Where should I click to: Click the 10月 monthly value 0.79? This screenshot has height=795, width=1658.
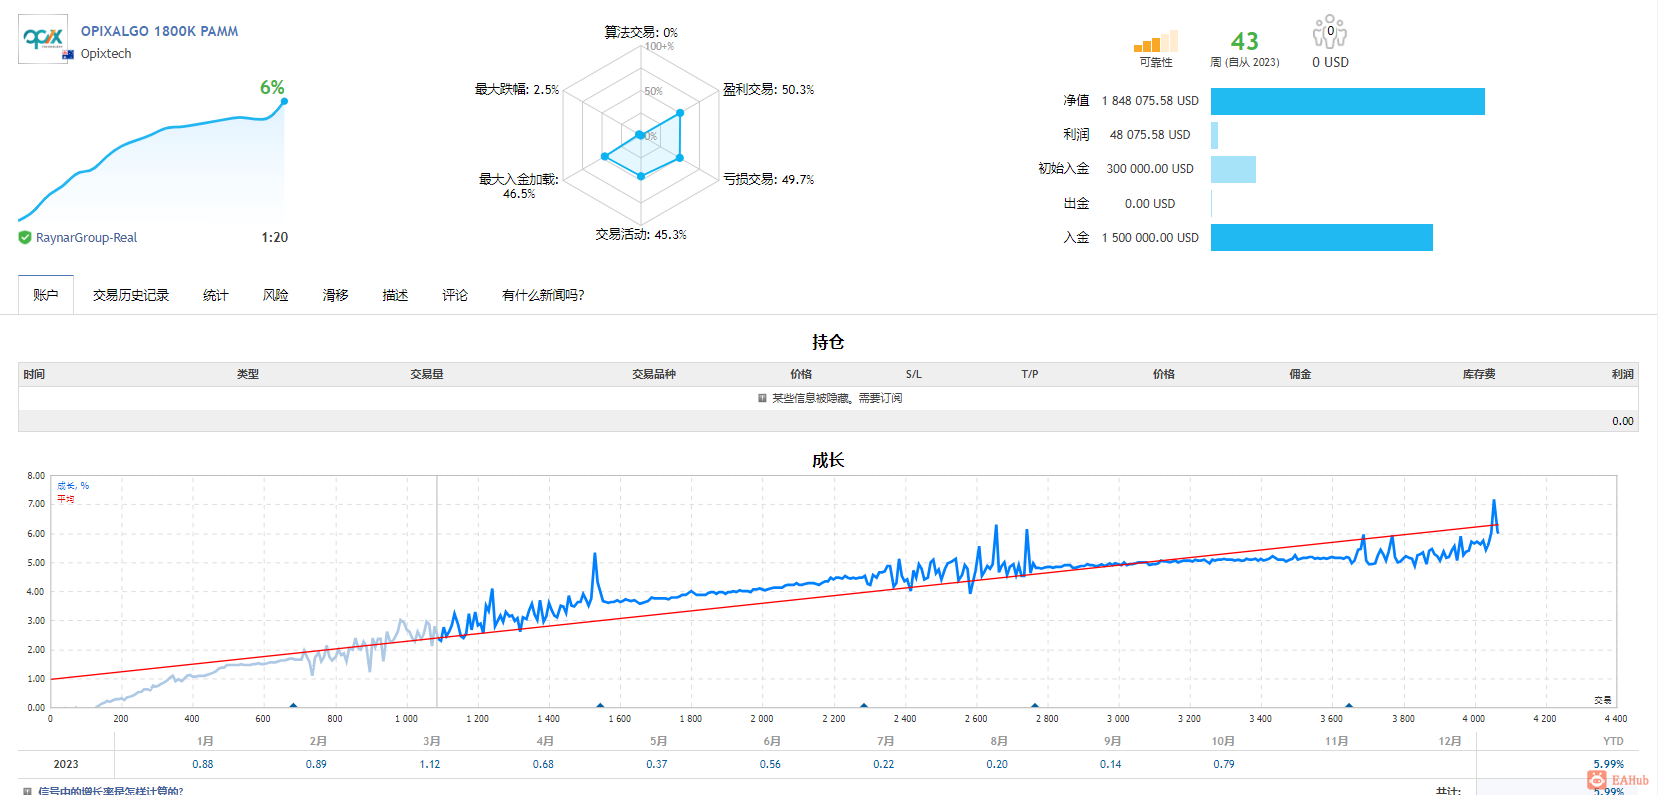1224,764
